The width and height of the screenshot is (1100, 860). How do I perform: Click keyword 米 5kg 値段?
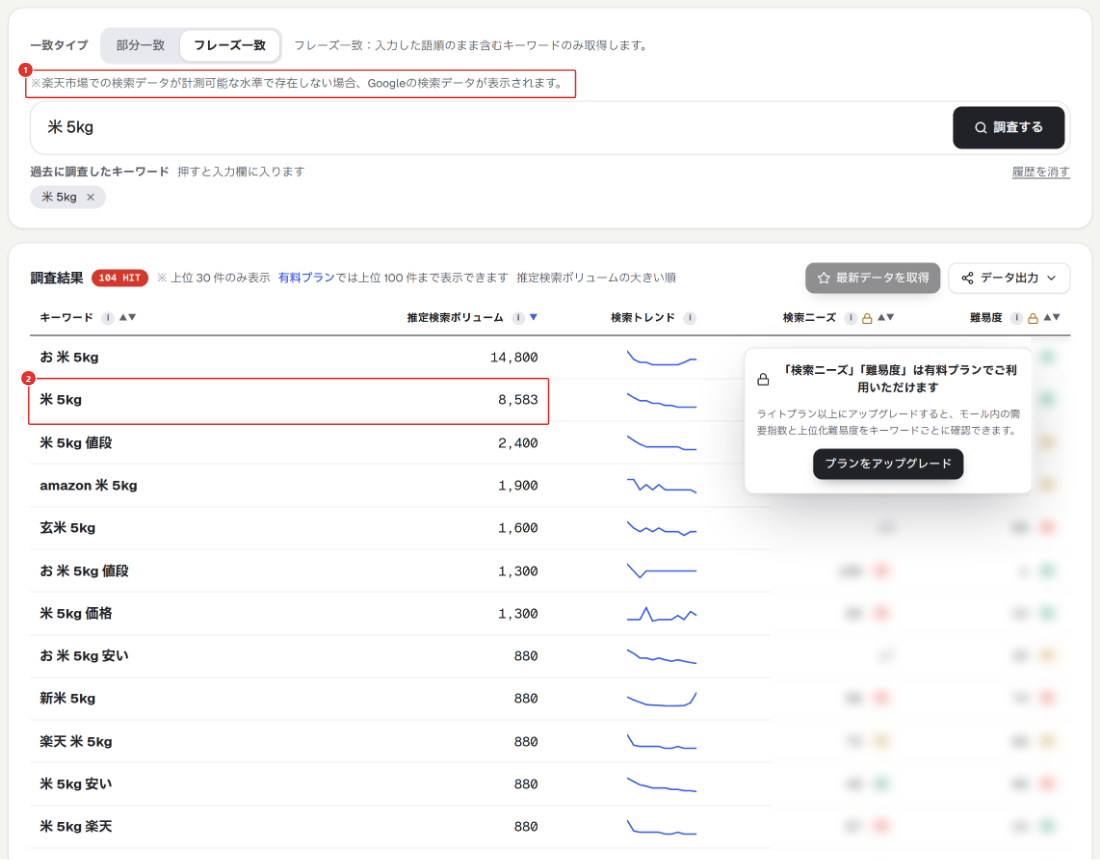[76, 443]
